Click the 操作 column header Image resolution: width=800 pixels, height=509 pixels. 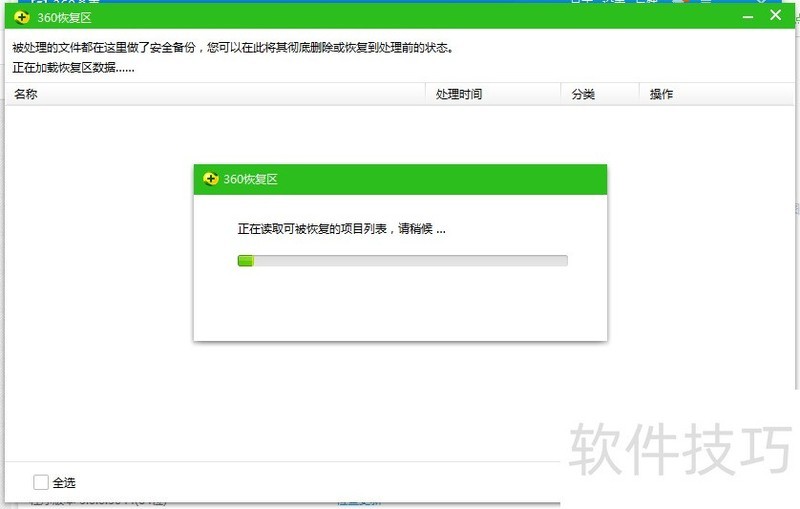pos(716,94)
